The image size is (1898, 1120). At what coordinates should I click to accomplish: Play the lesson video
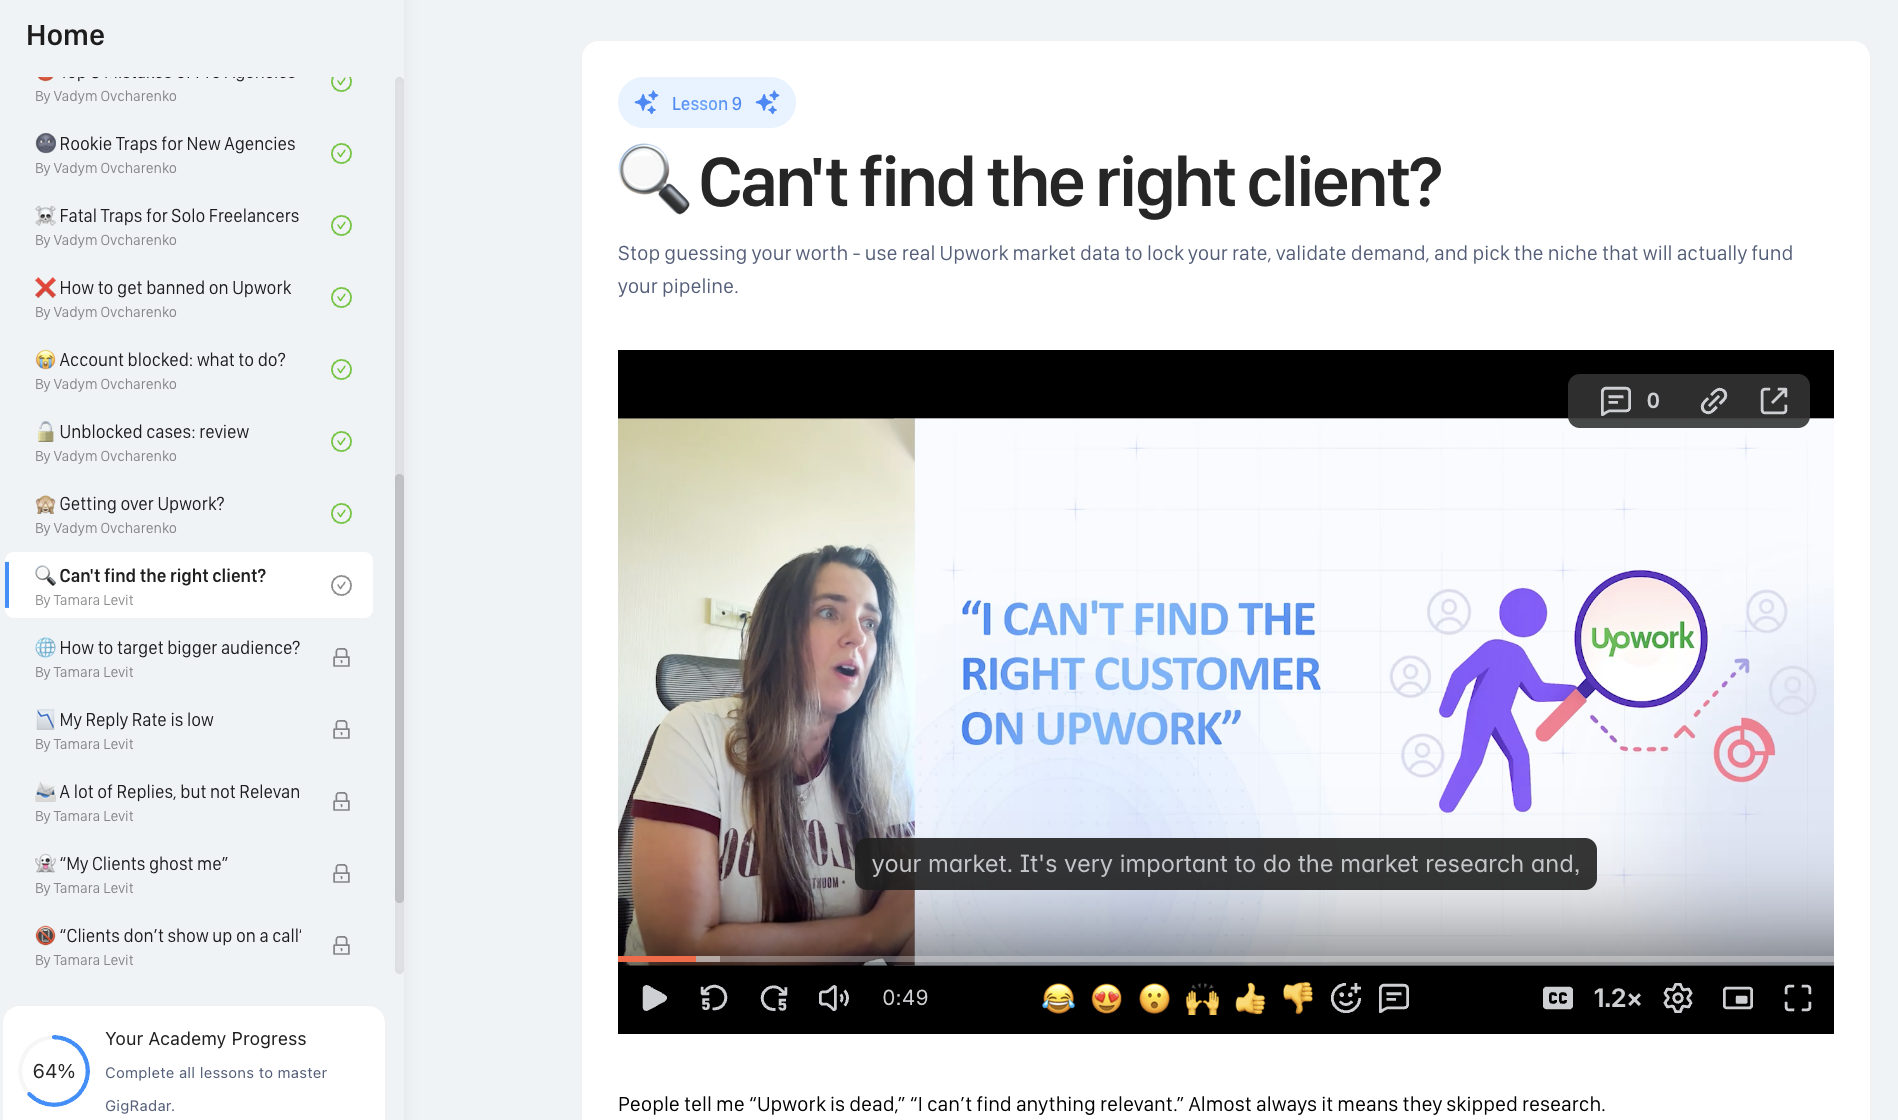(x=654, y=998)
